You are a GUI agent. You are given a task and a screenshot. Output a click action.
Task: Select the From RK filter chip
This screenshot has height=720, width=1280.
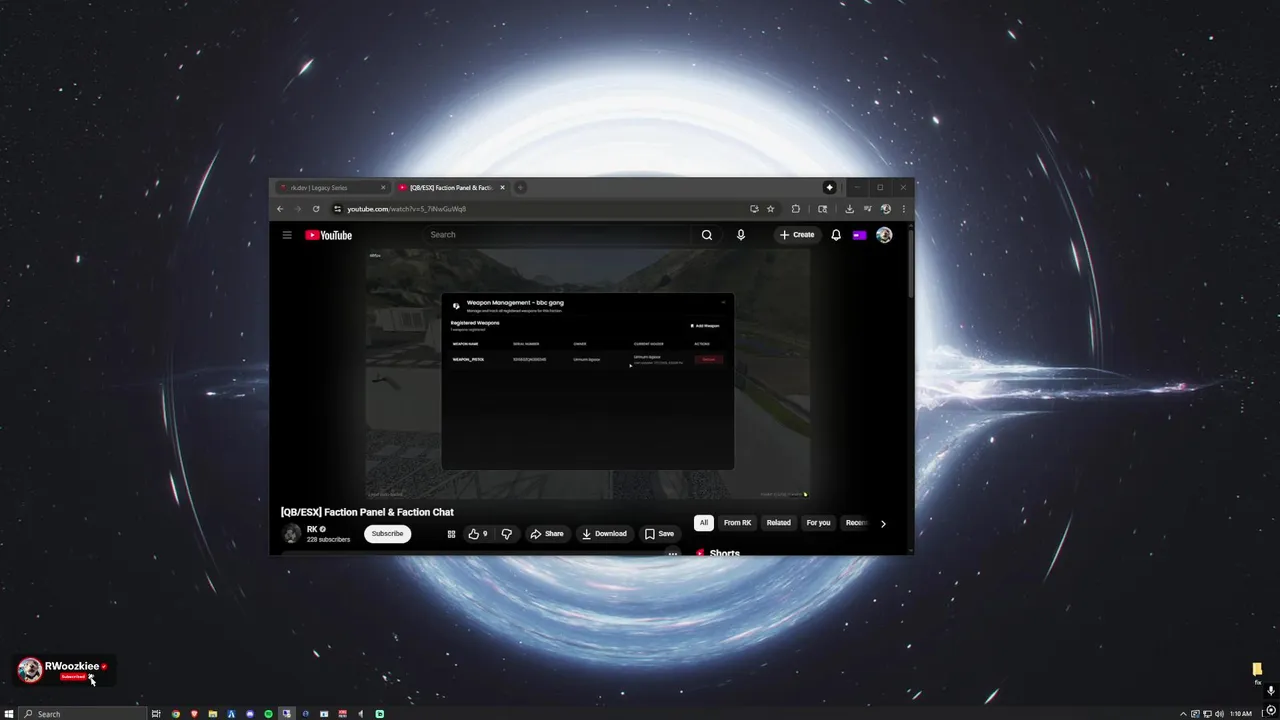[738, 523]
